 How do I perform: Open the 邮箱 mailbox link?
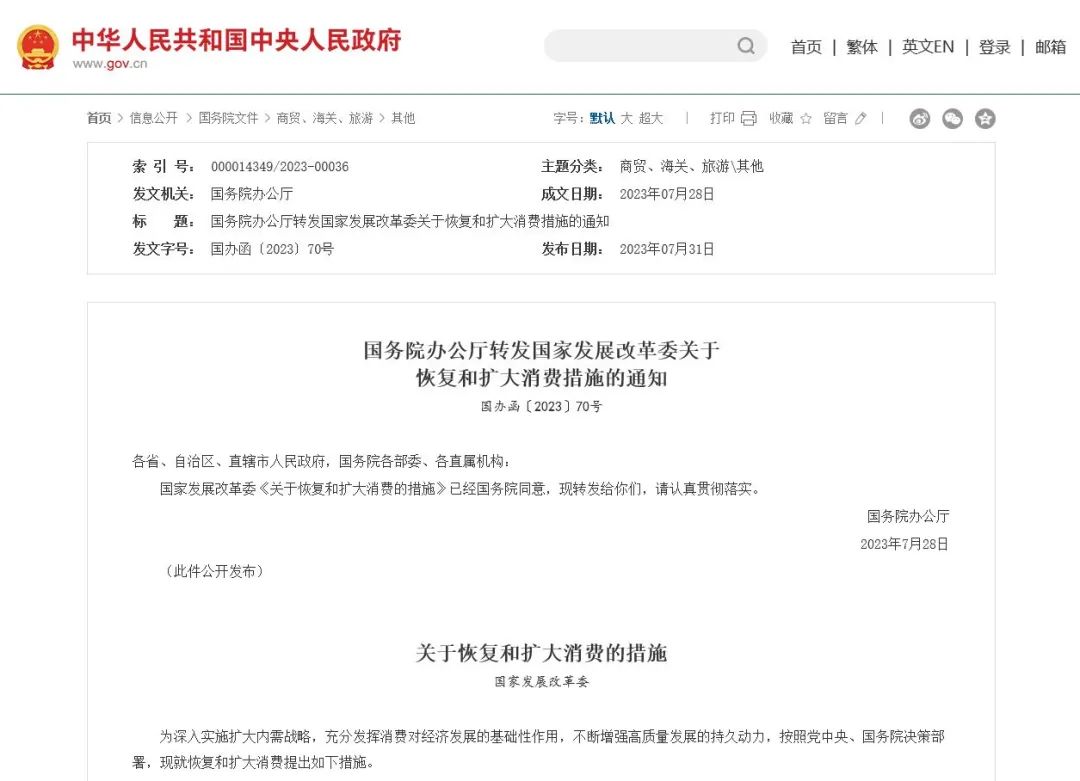pyautogui.click(x=1050, y=47)
